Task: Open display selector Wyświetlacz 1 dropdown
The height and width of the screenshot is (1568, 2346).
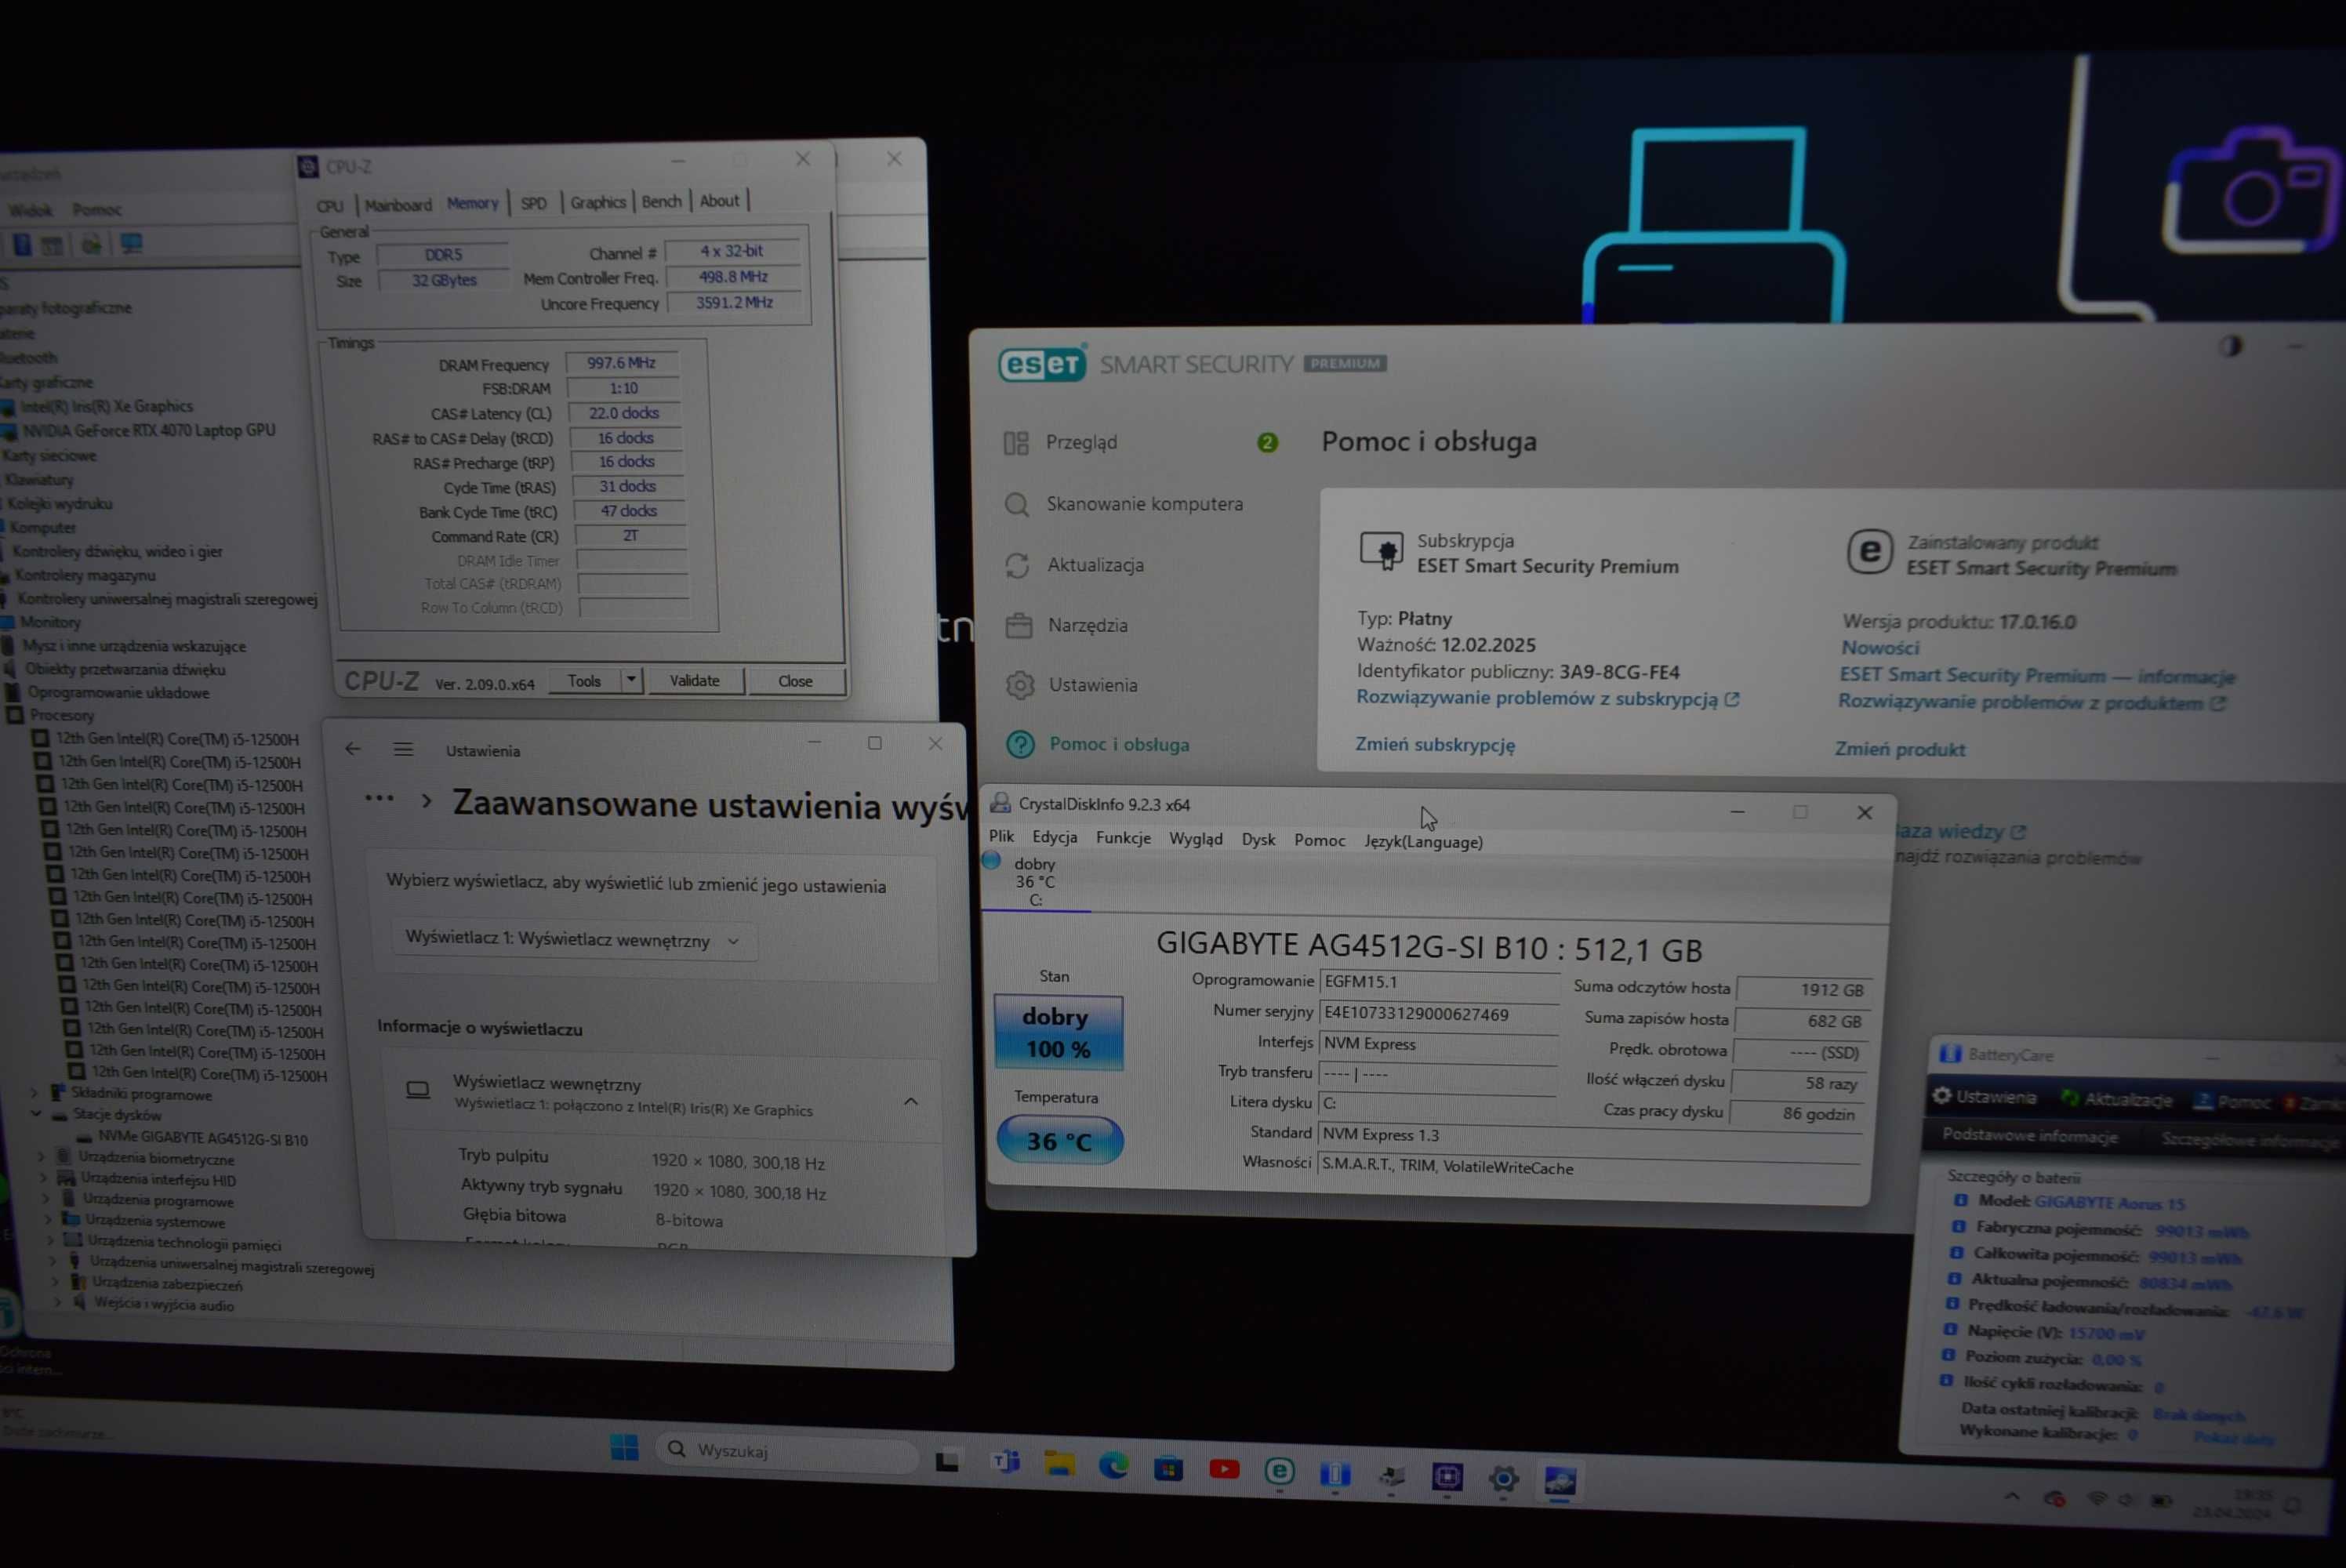Action: (x=573, y=940)
